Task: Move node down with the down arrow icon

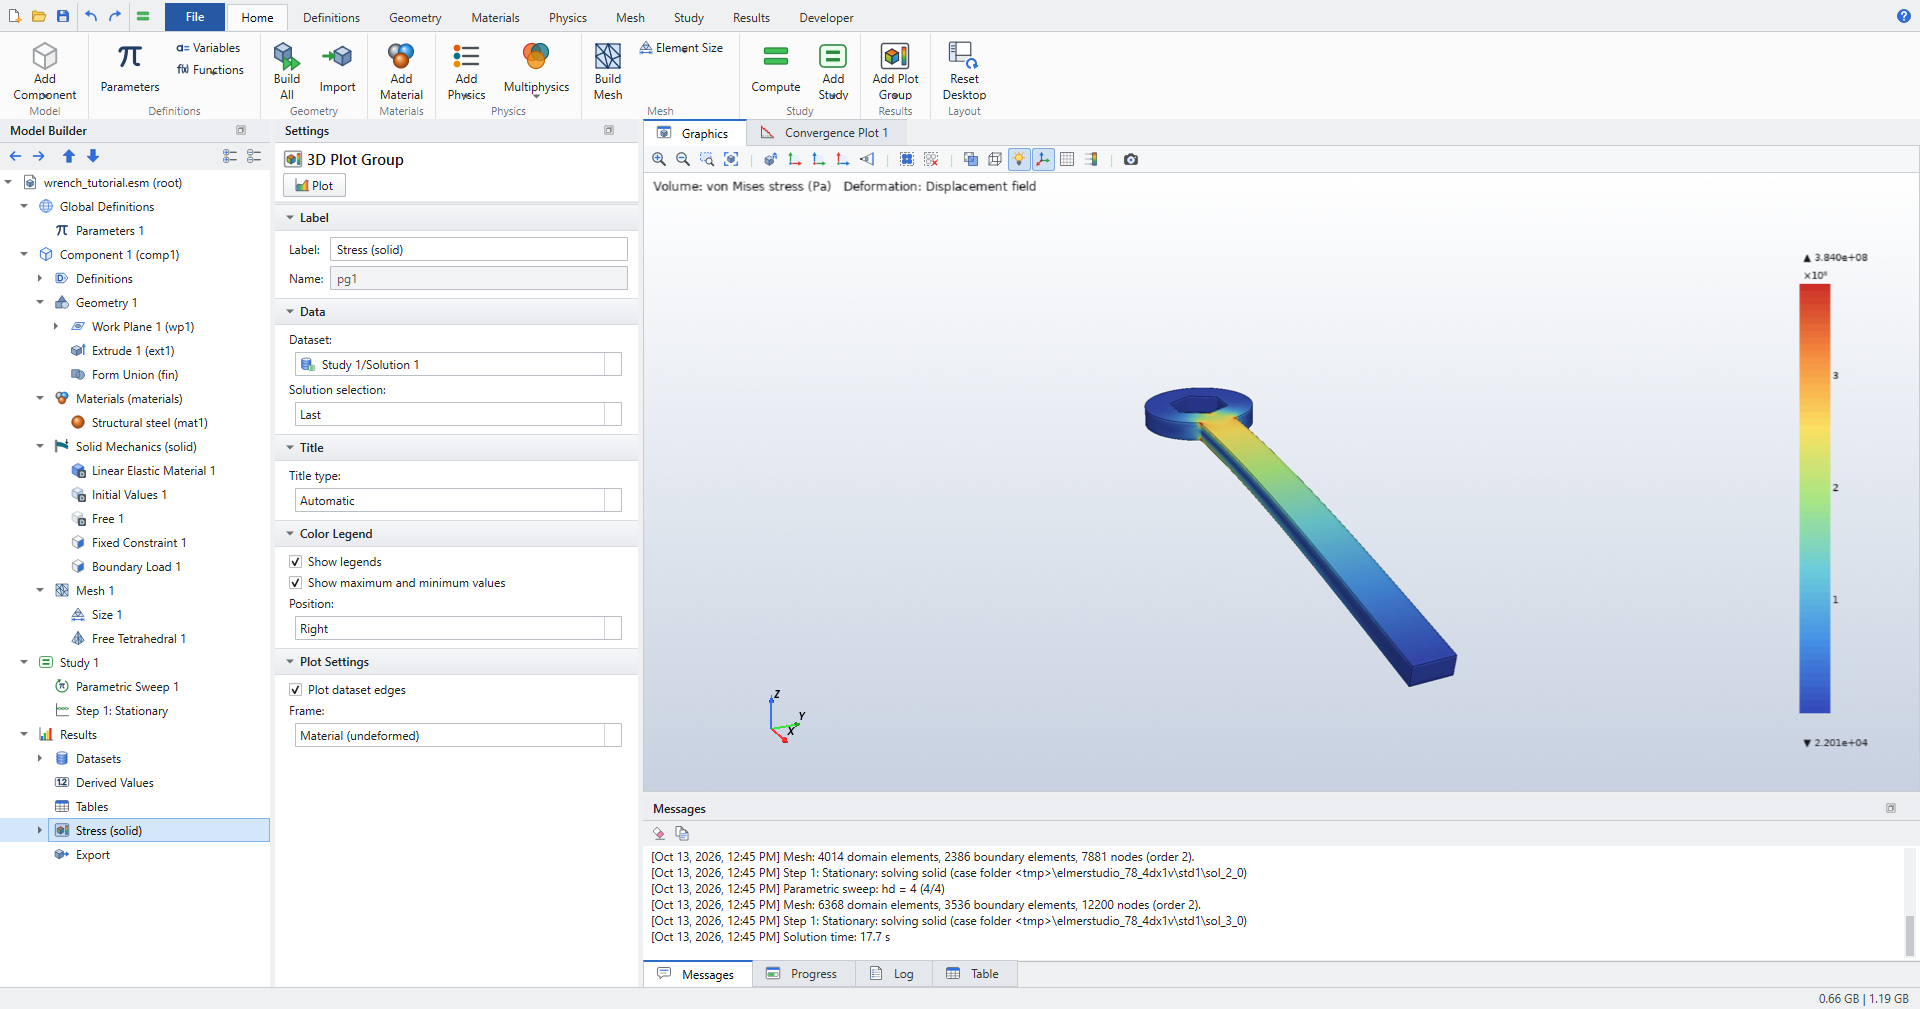Action: 93,156
